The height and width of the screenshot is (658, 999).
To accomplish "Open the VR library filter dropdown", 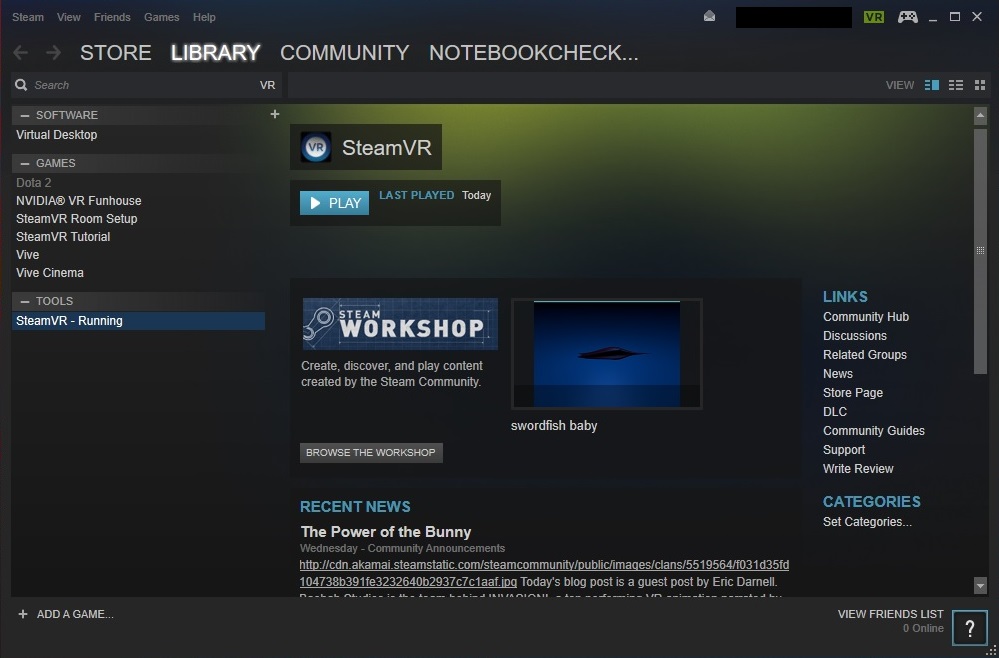I will coord(268,85).
